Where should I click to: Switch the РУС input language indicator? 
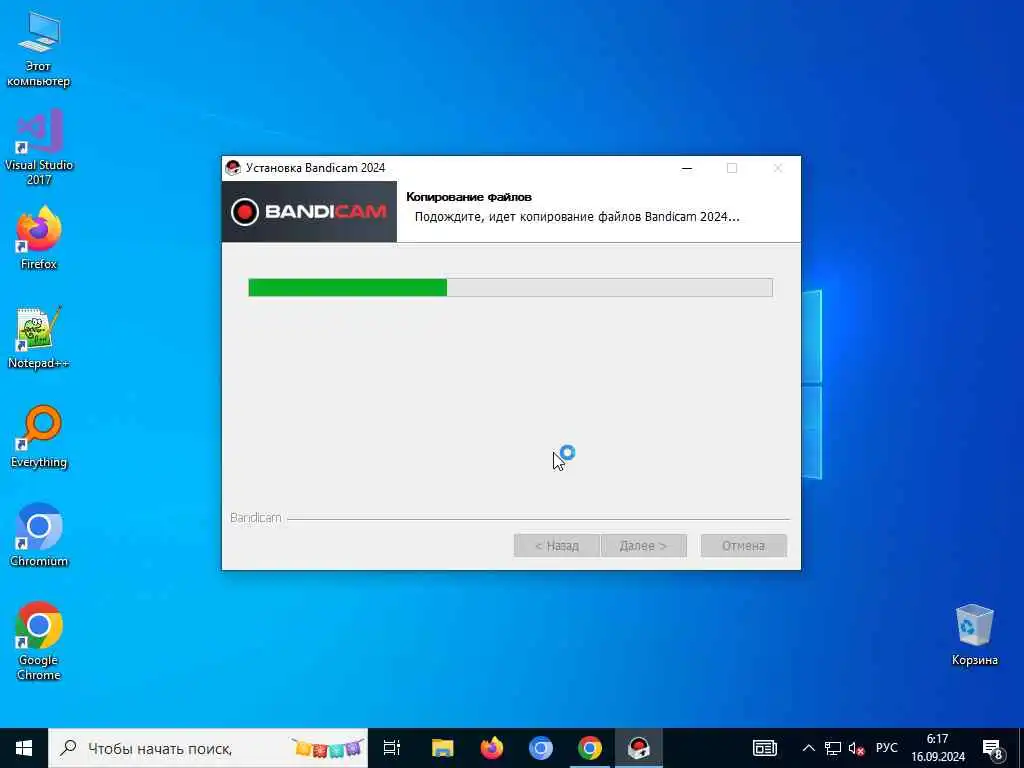(886, 748)
